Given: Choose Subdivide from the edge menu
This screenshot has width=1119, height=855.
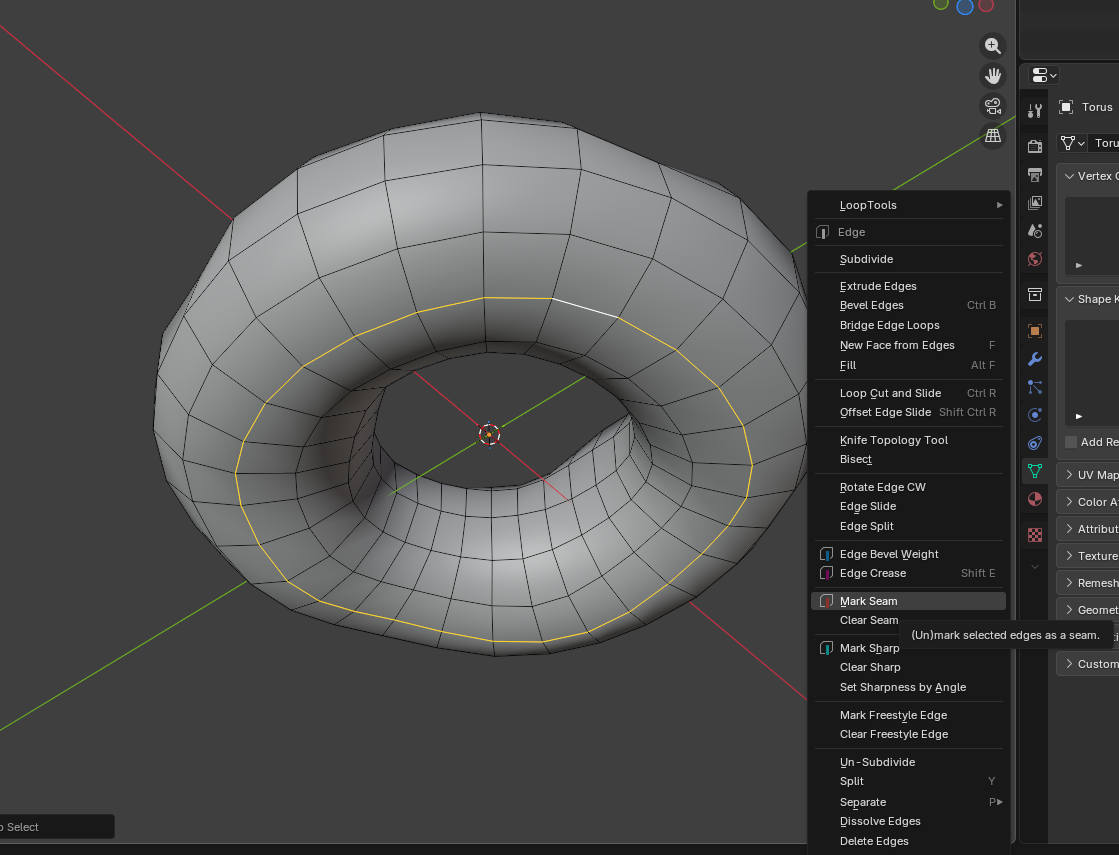Looking at the screenshot, I should point(908,259).
